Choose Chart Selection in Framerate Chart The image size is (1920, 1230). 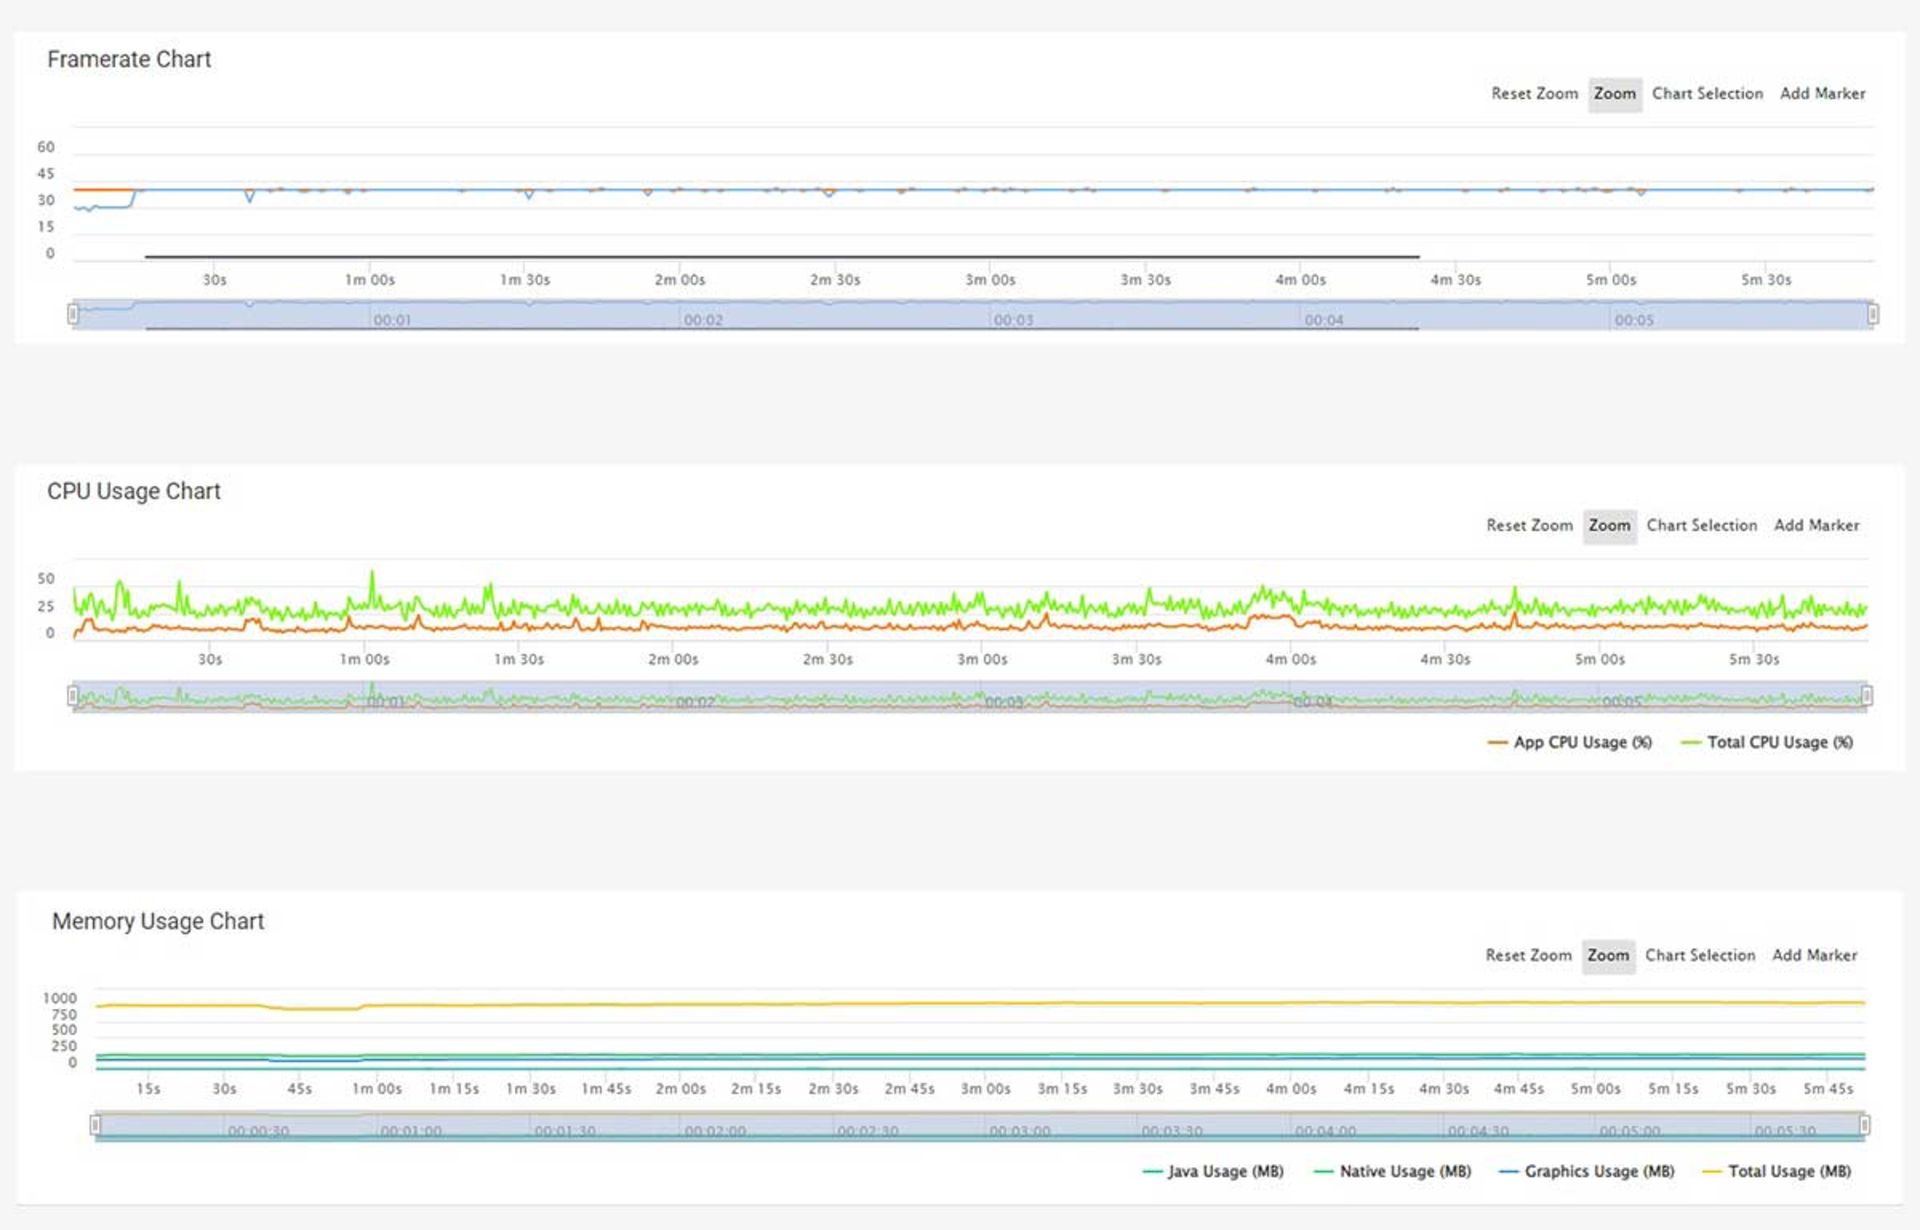1707,93
